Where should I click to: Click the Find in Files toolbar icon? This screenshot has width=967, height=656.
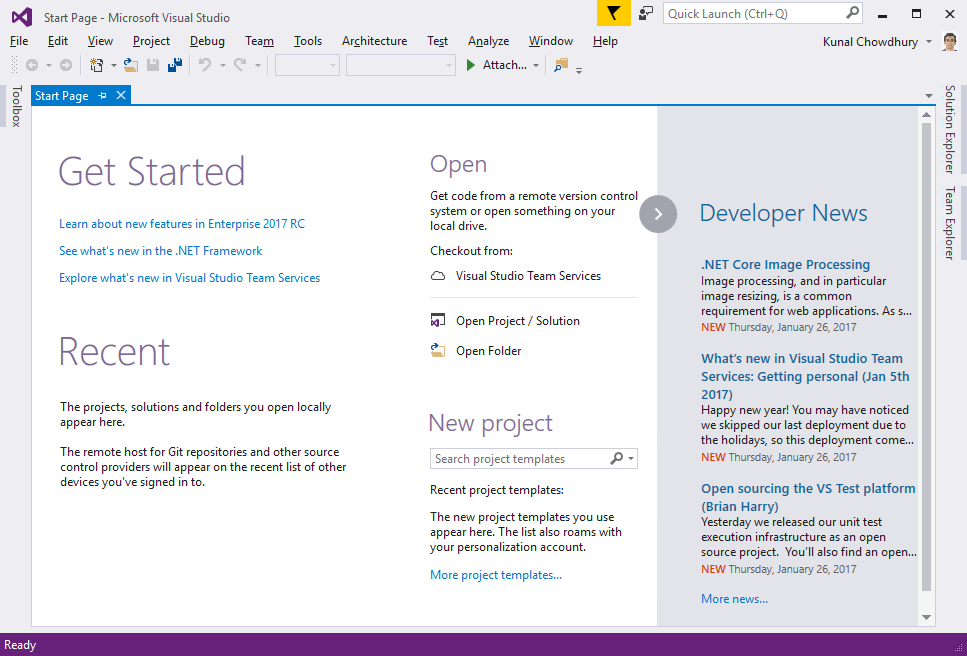561,65
